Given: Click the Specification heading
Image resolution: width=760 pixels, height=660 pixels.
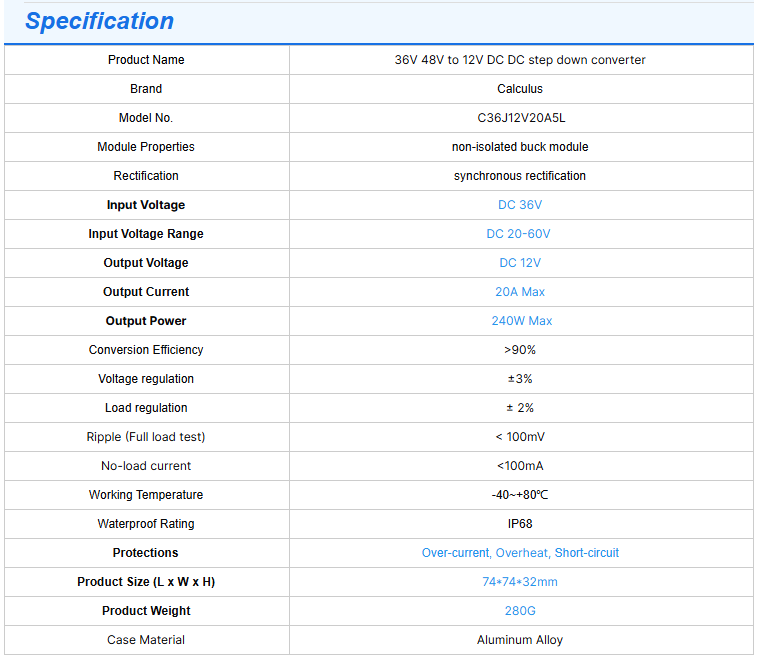Looking at the screenshot, I should [99, 22].
